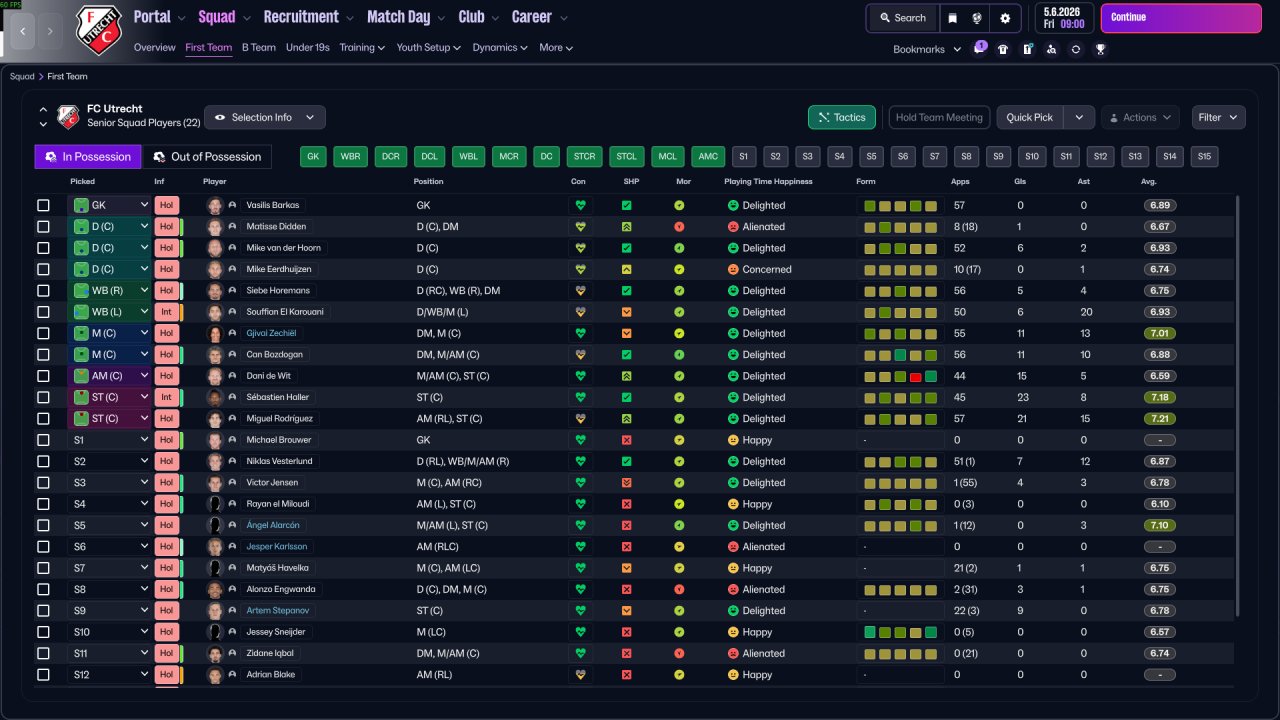Open AM (C) picked dropdown for Dani de Wit

[x=109, y=376]
